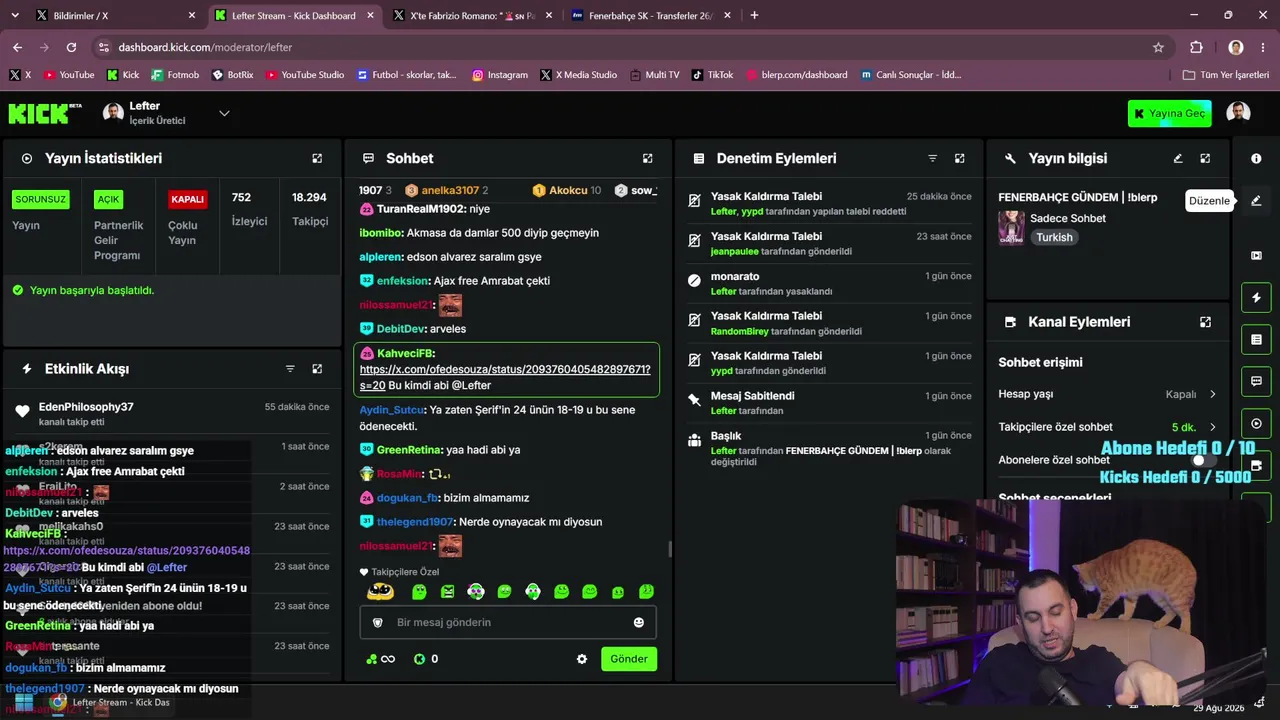The height and width of the screenshot is (720, 1280).
Task: Click the Düzenle pencil icon in sidebar
Action: (1256, 200)
